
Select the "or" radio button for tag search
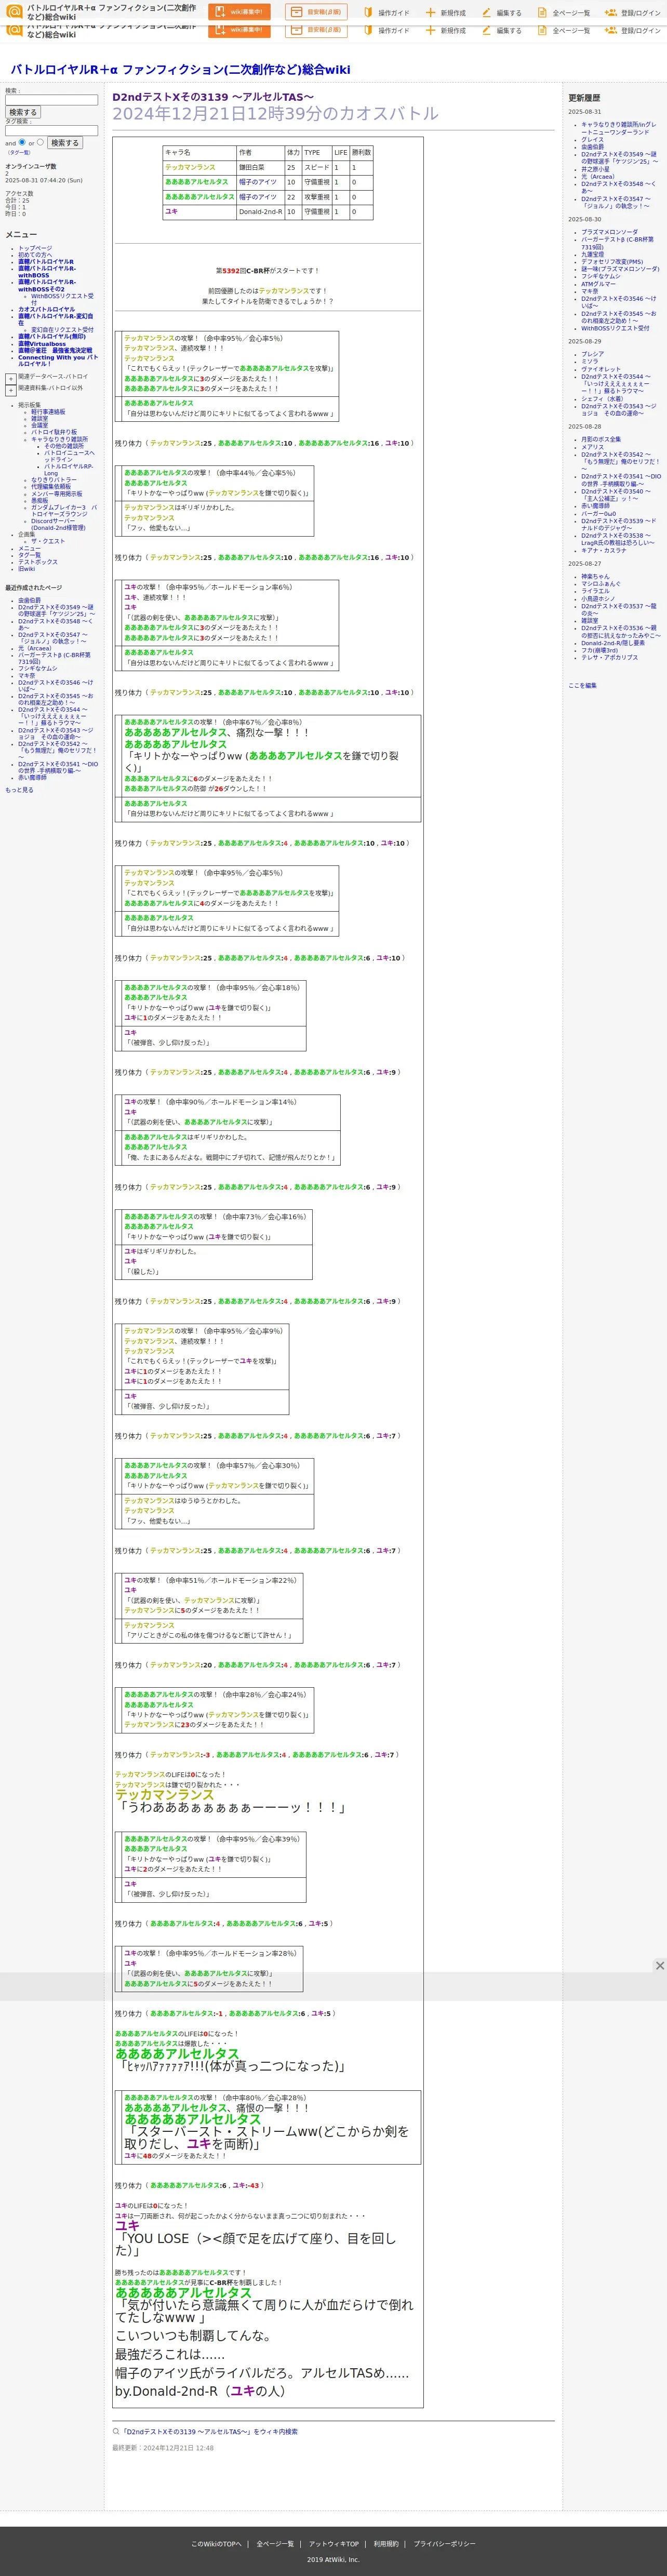pyautogui.click(x=40, y=142)
